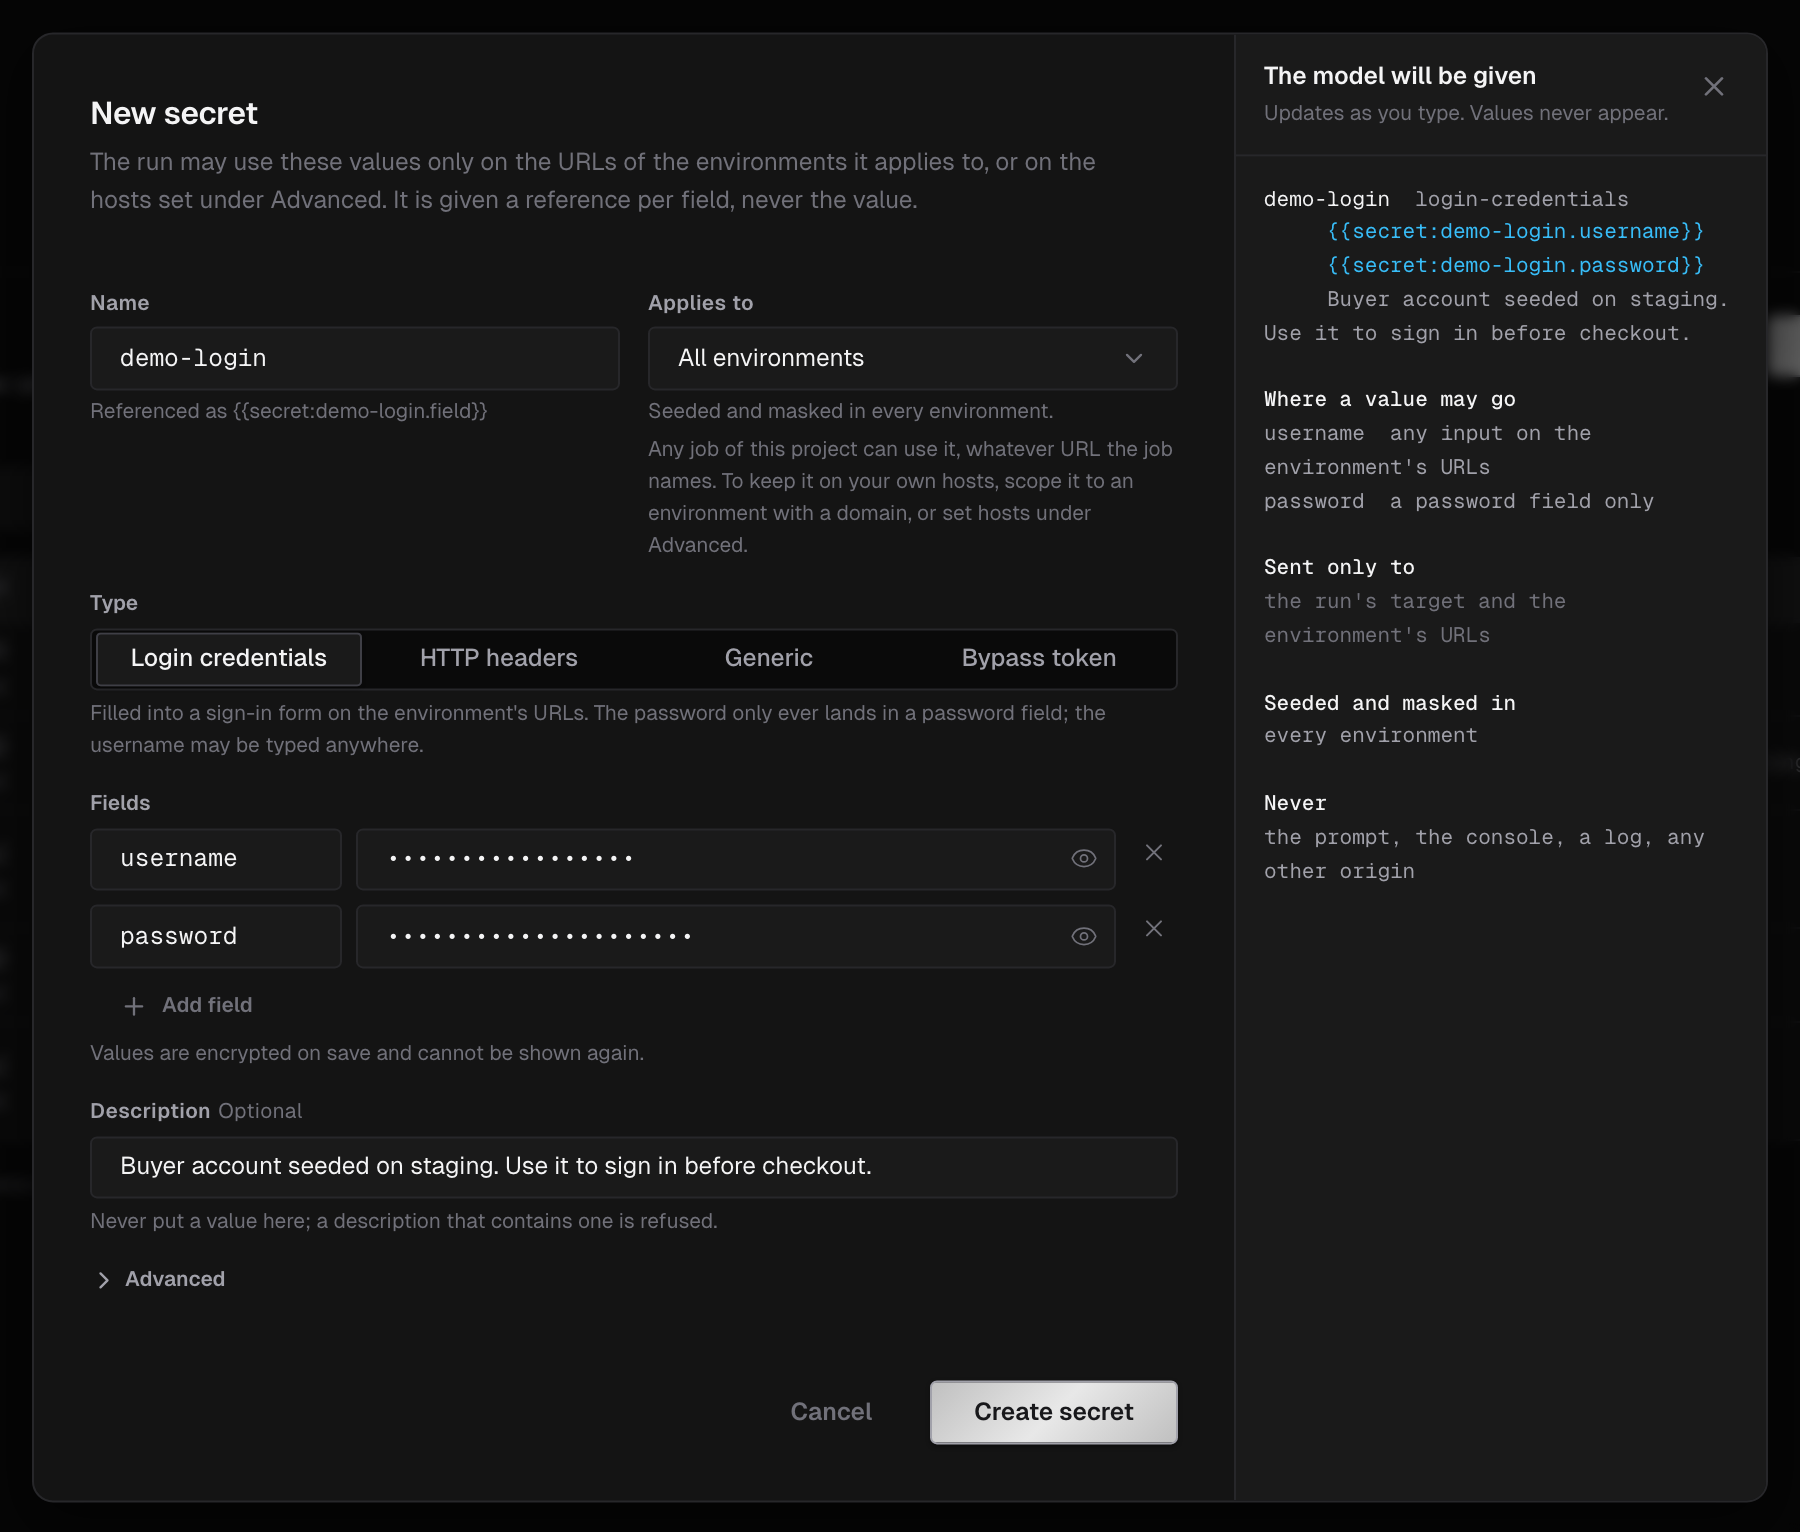Edit the password field key box
The width and height of the screenshot is (1800, 1532).
click(215, 937)
